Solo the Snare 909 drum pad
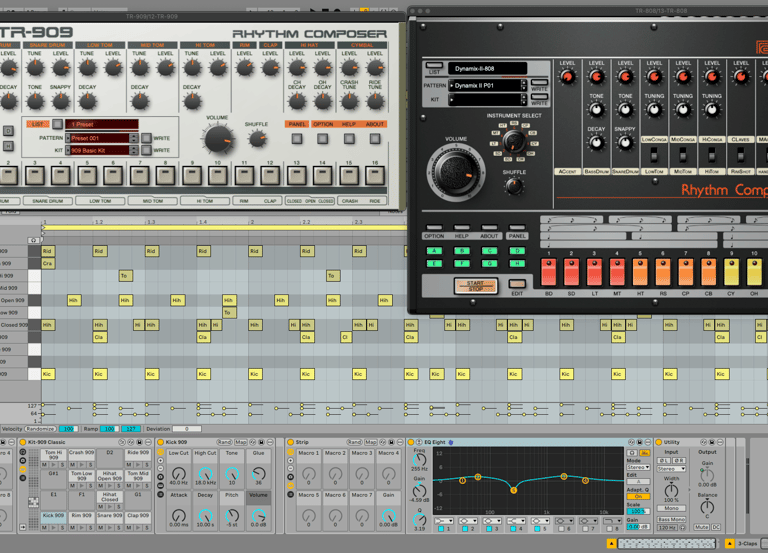The height and width of the screenshot is (553, 768). pos(119,528)
